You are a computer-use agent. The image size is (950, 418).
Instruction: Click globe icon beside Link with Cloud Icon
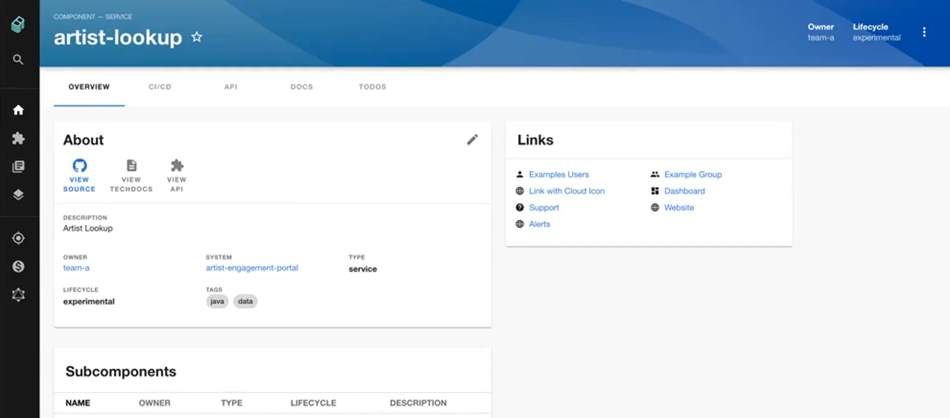click(x=519, y=191)
